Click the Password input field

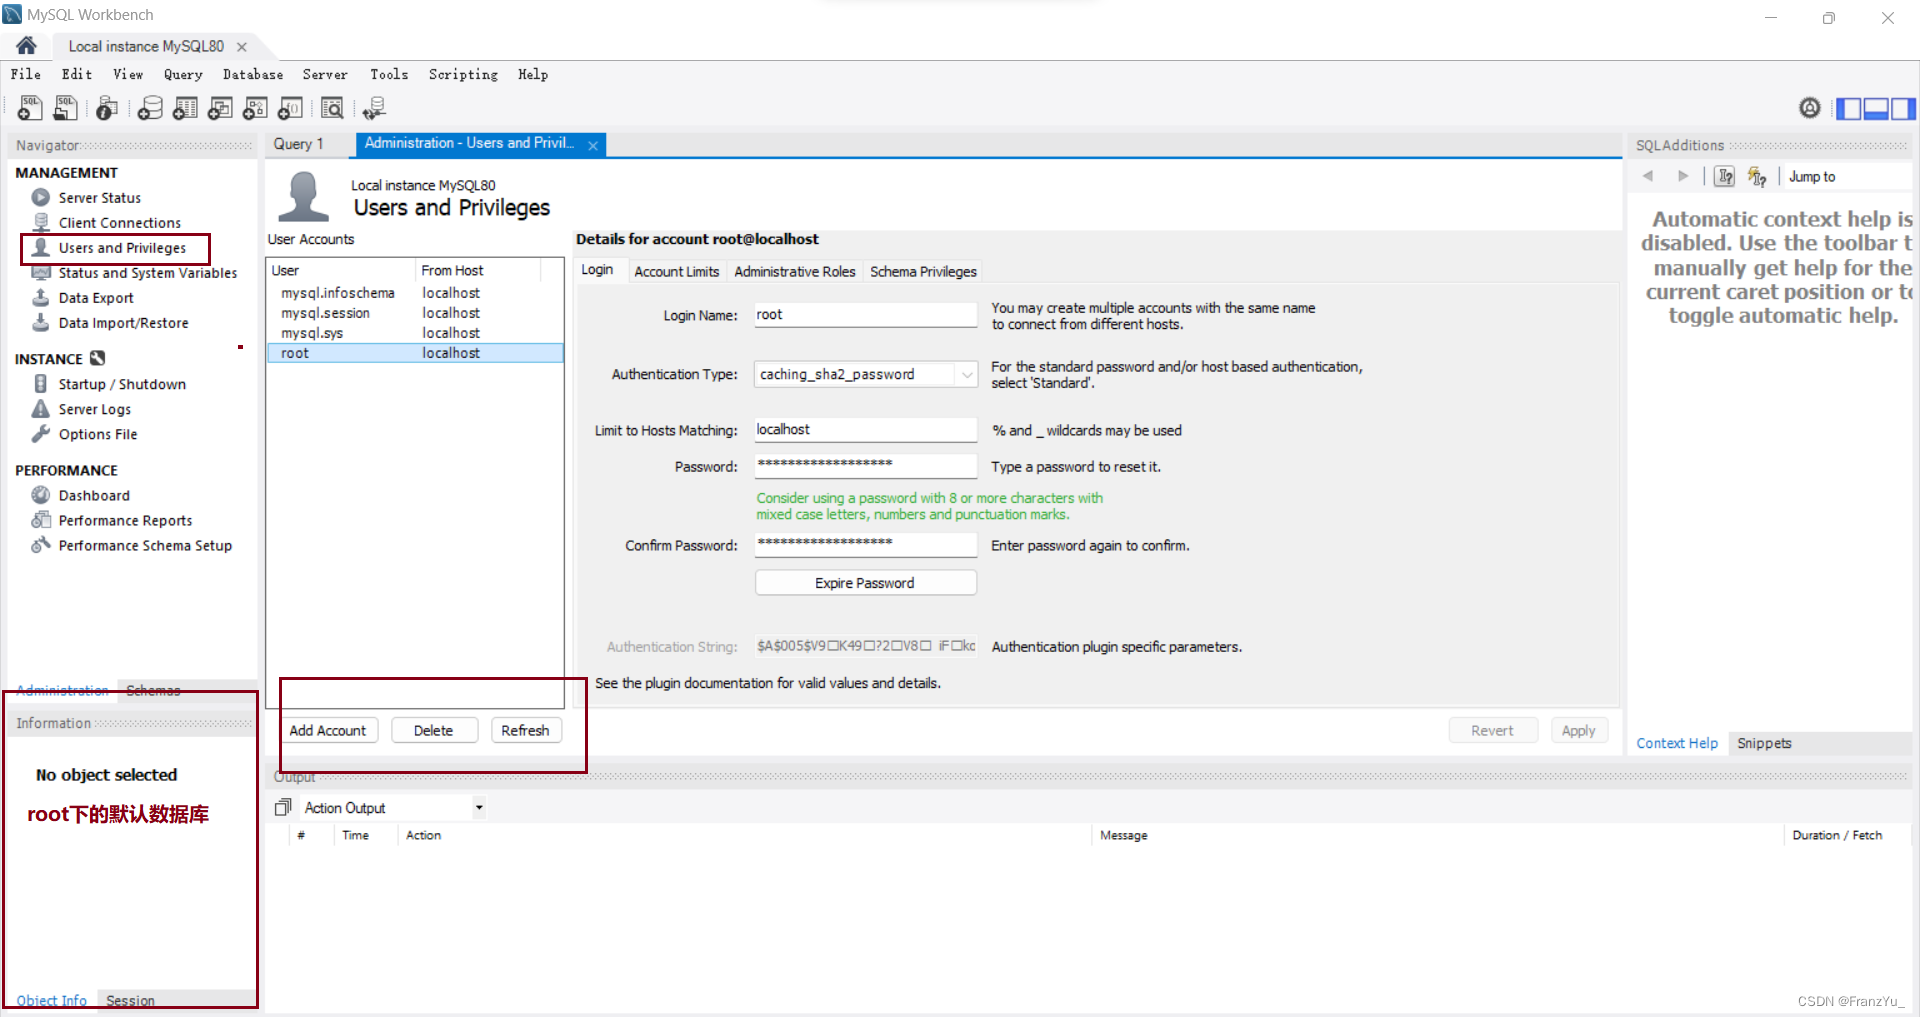(865, 466)
